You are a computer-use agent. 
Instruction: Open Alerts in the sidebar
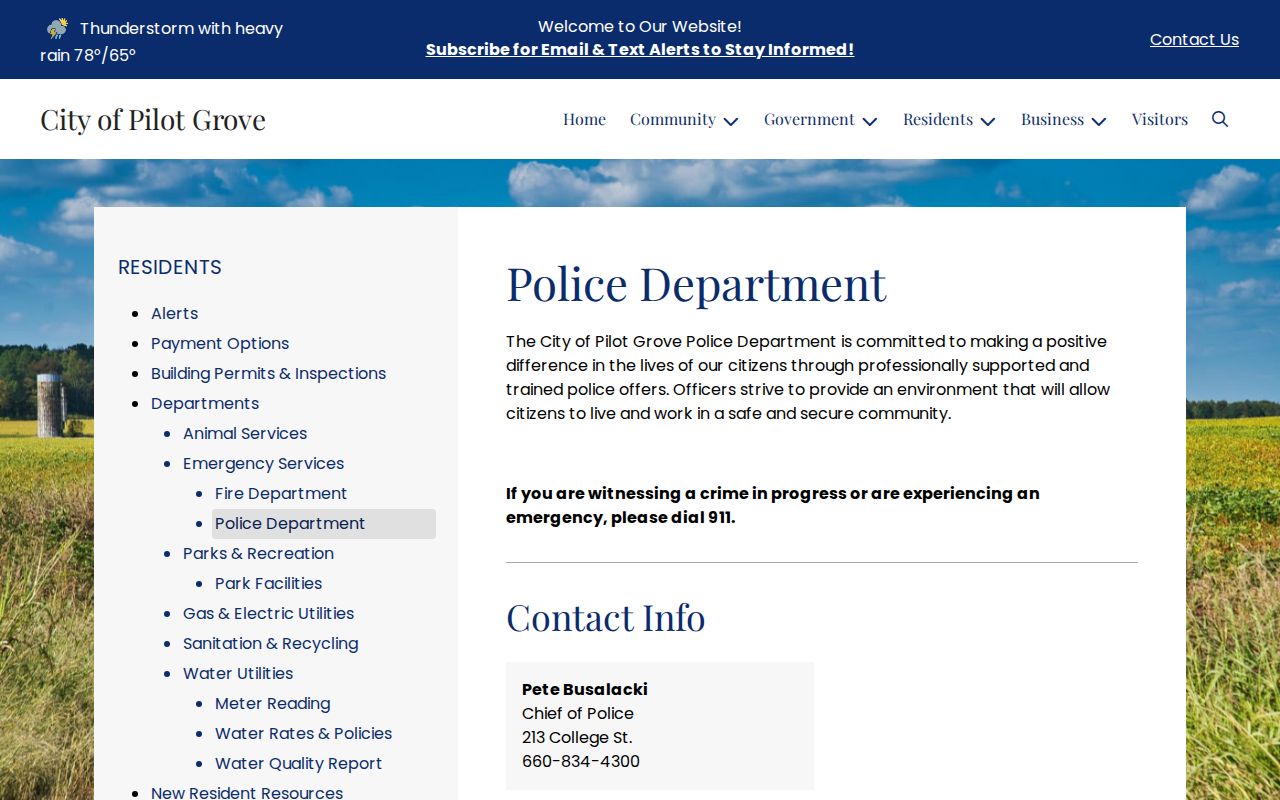tap(175, 313)
